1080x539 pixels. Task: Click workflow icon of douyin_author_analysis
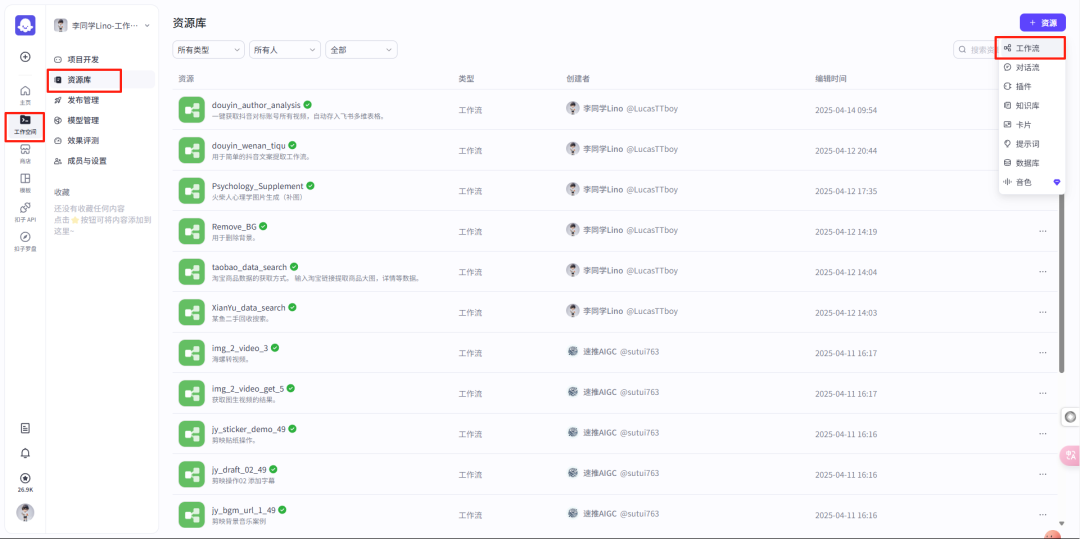coord(190,110)
